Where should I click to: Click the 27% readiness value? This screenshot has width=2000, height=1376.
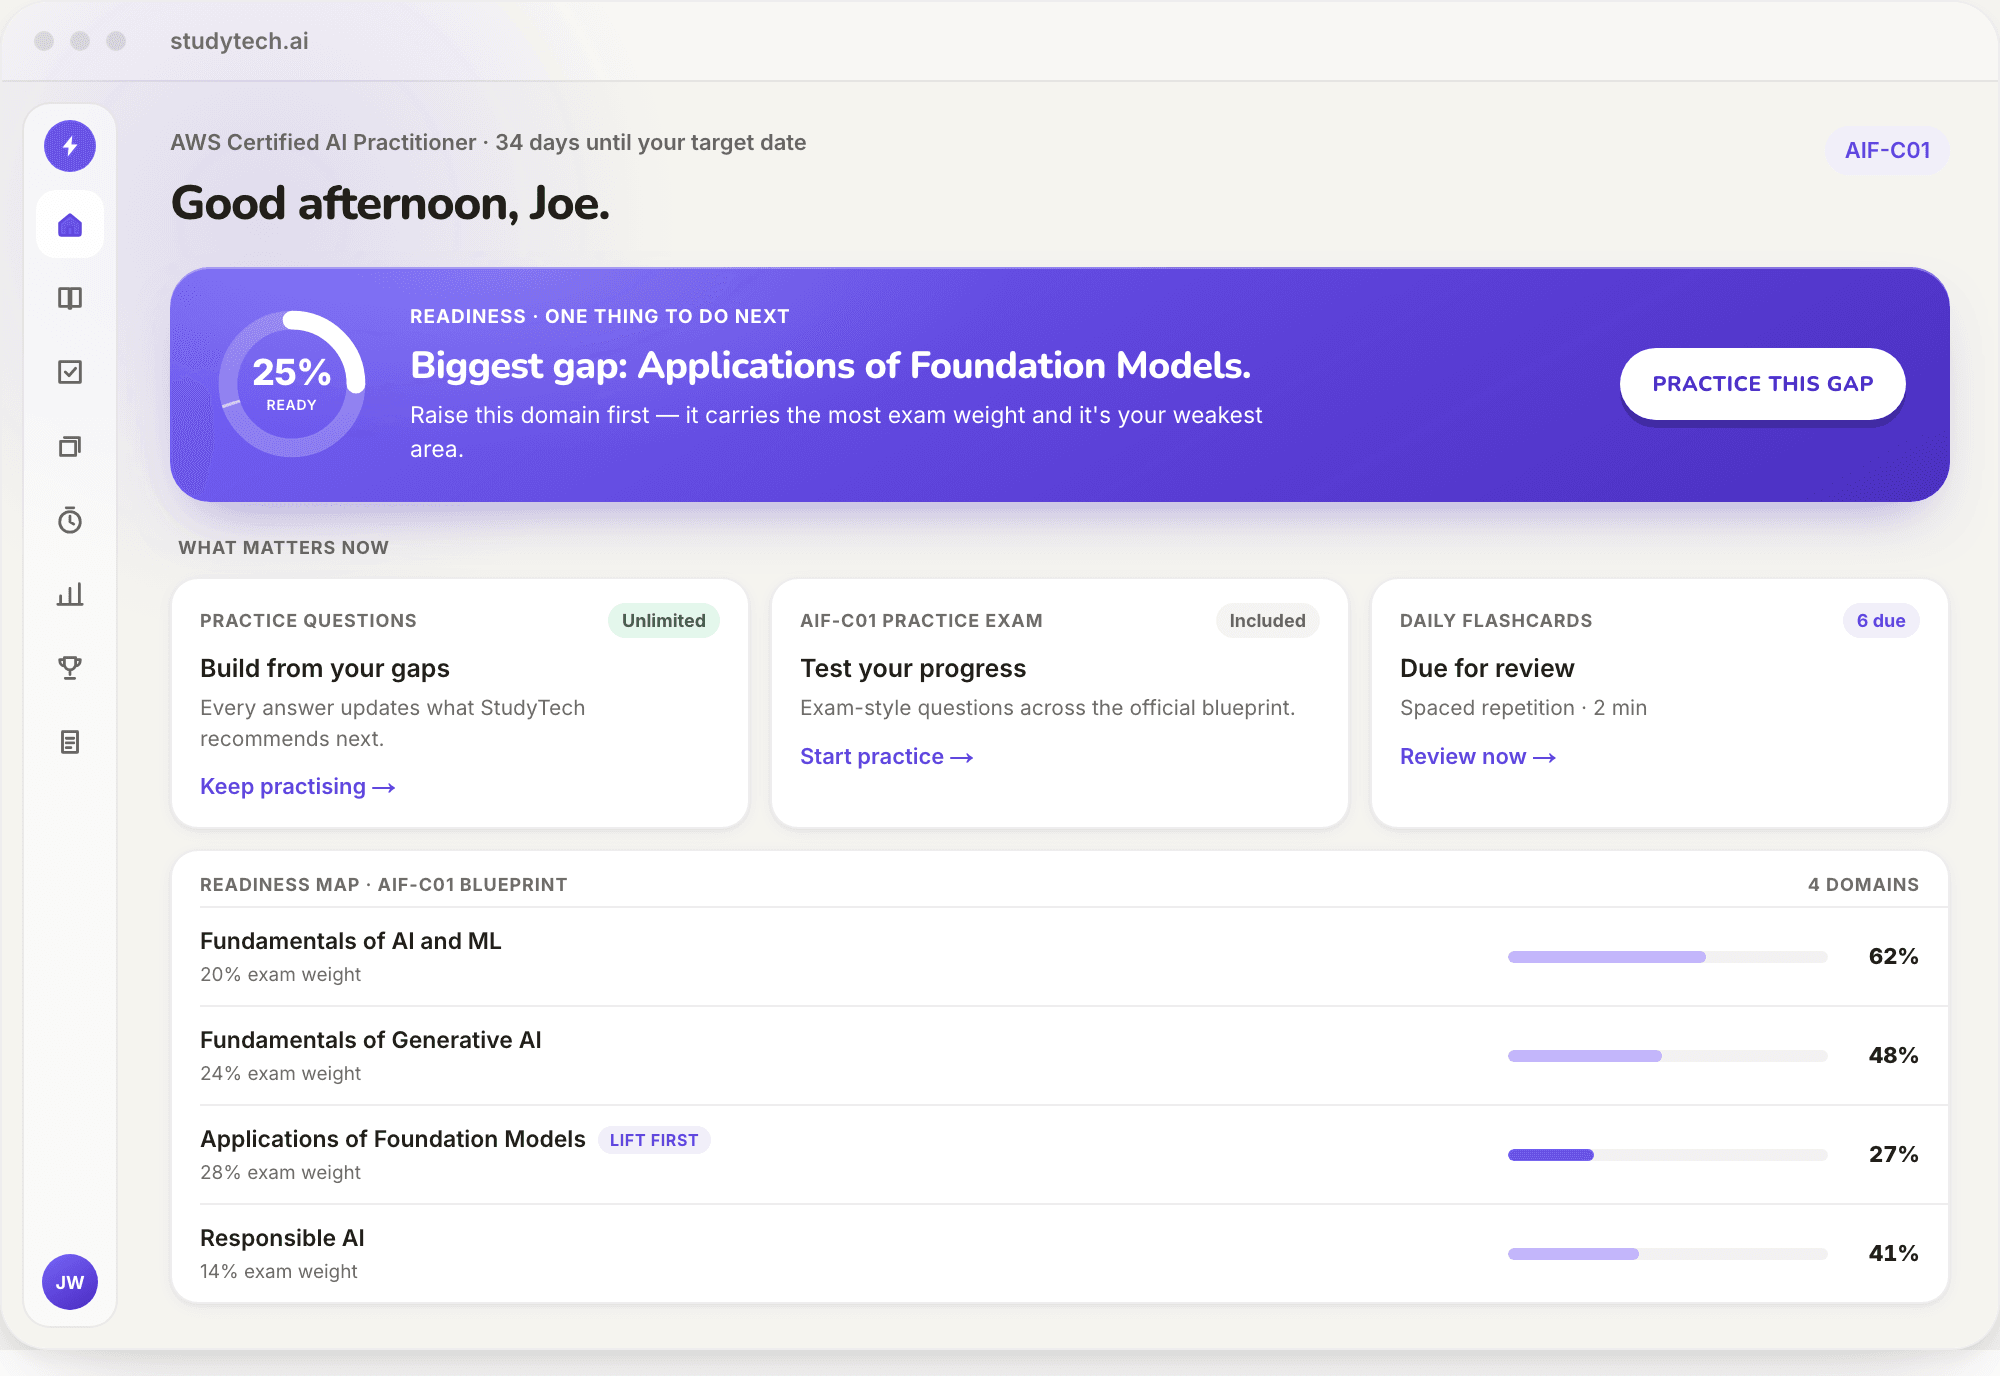pos(1893,1155)
